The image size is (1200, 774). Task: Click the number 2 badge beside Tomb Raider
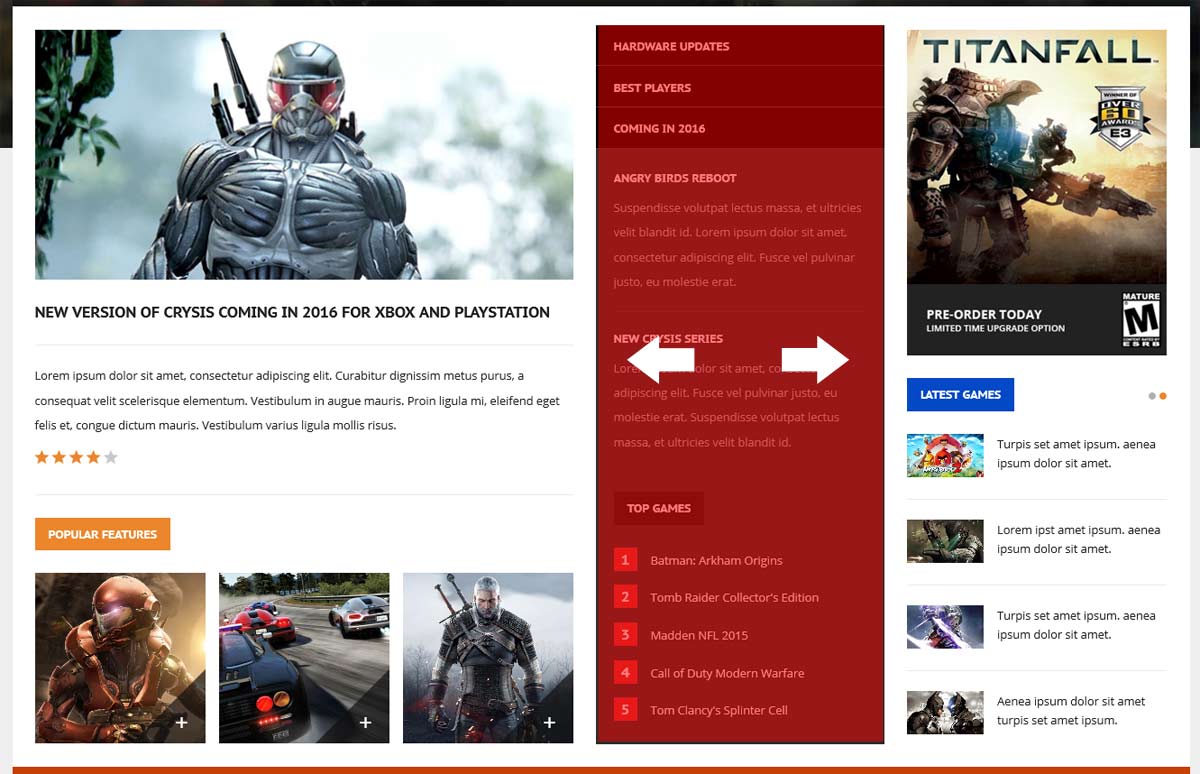point(625,597)
